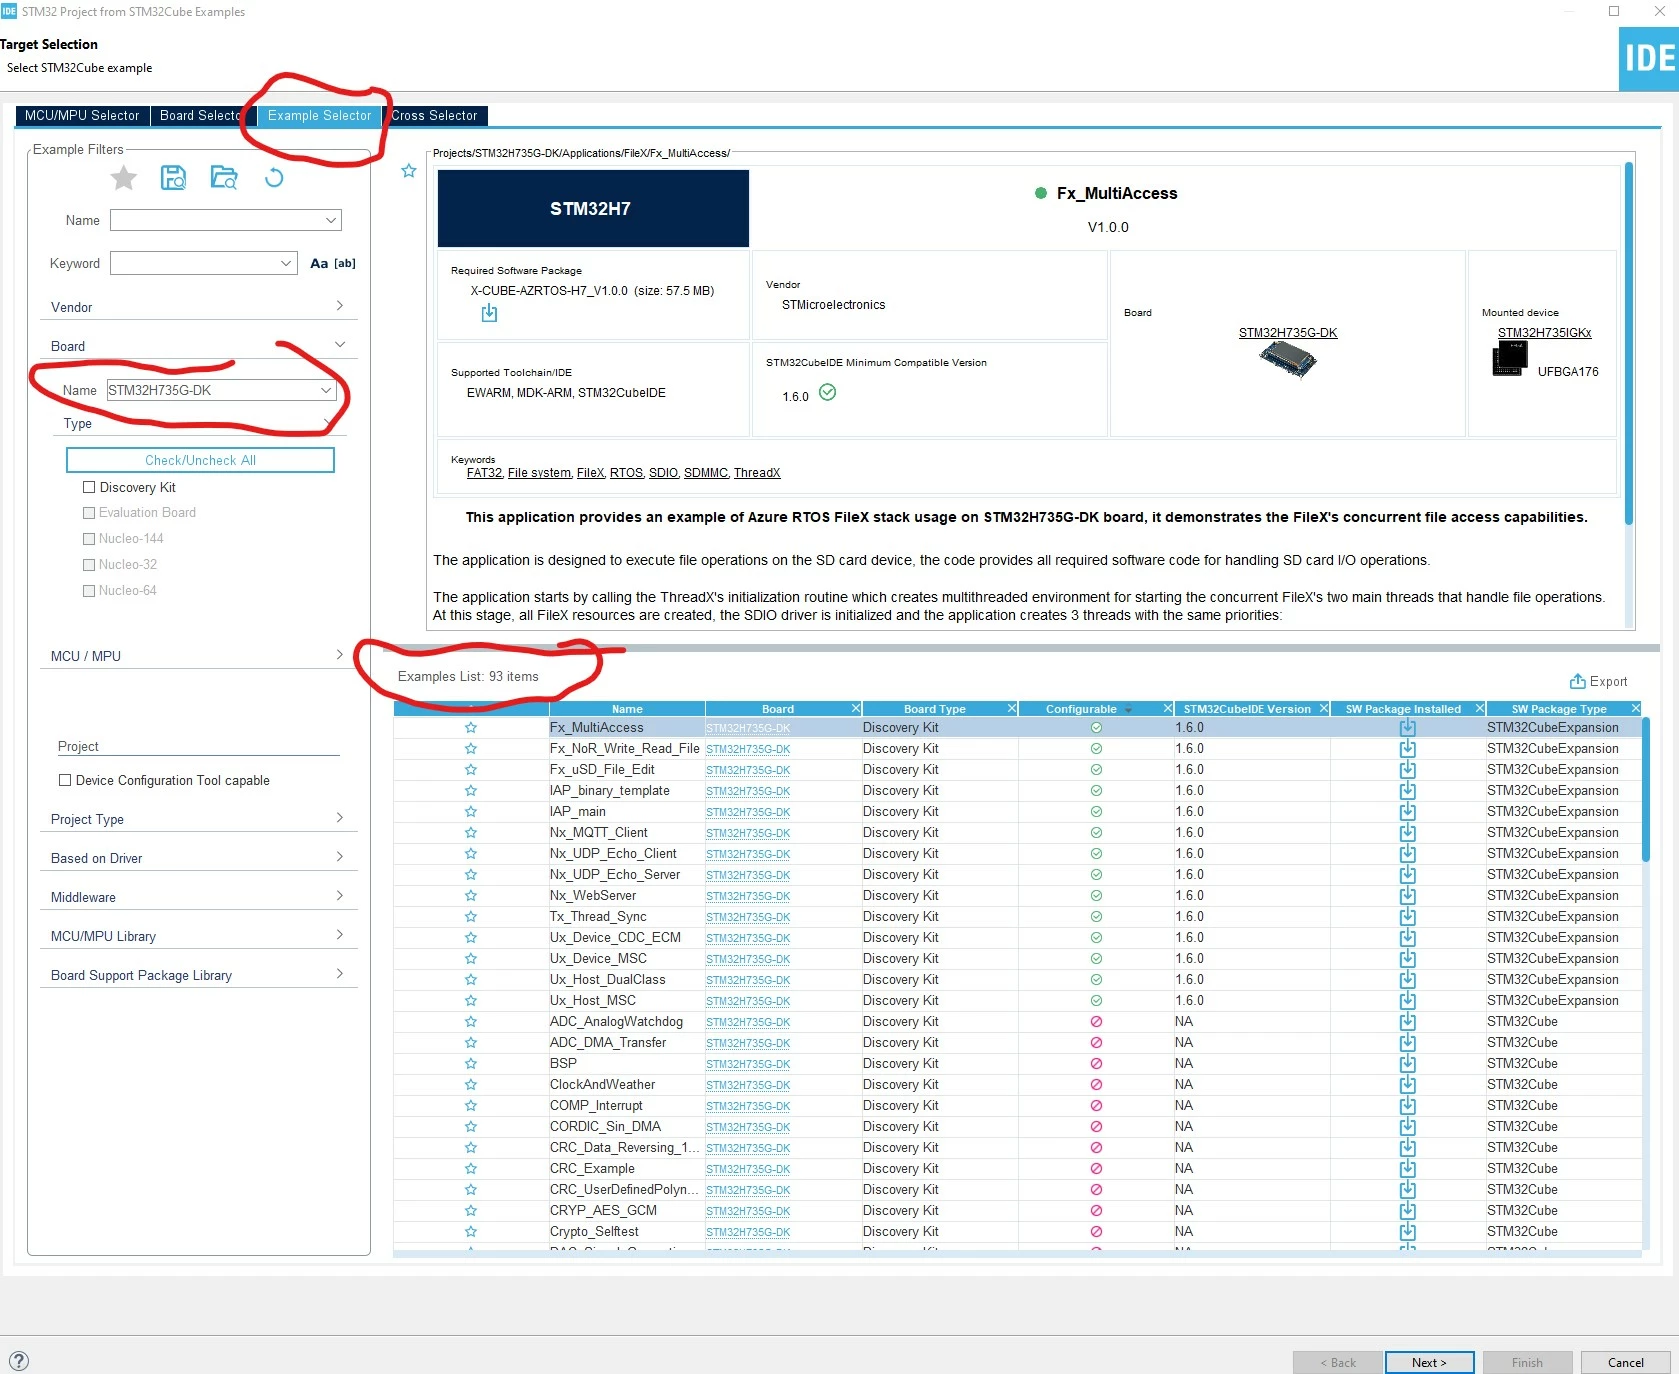The width and height of the screenshot is (1679, 1374).
Task: Expand the Middleware filter section
Action: [x=340, y=896]
